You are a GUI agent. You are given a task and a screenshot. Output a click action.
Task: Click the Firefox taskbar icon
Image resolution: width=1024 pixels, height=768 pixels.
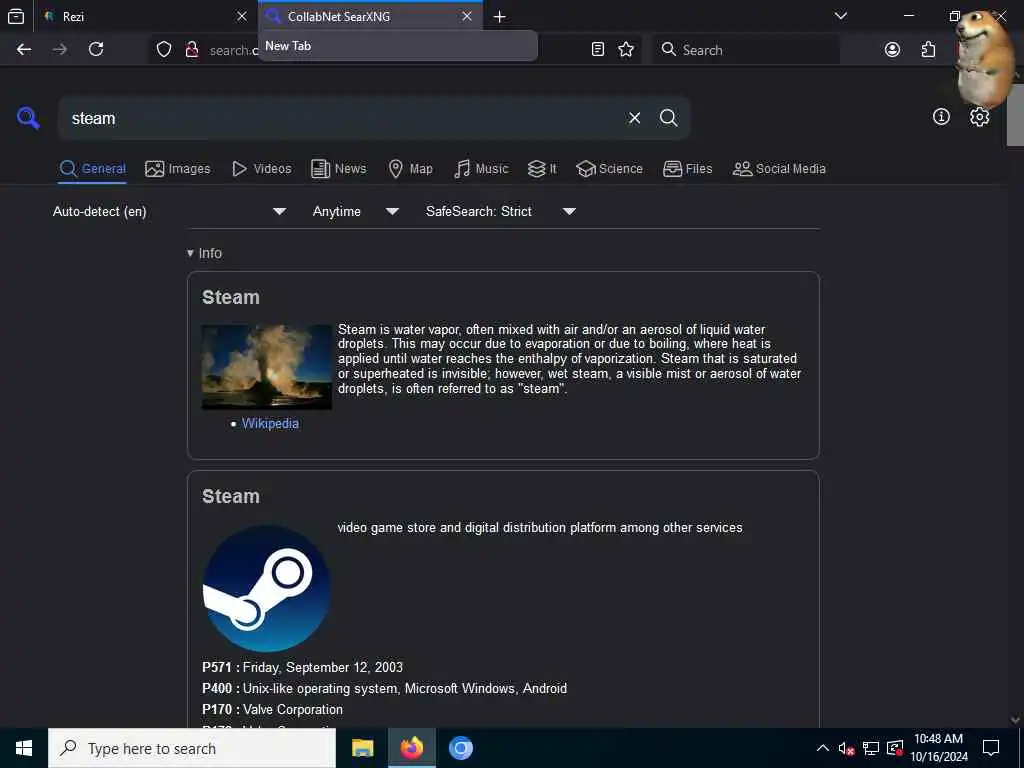tap(411, 748)
